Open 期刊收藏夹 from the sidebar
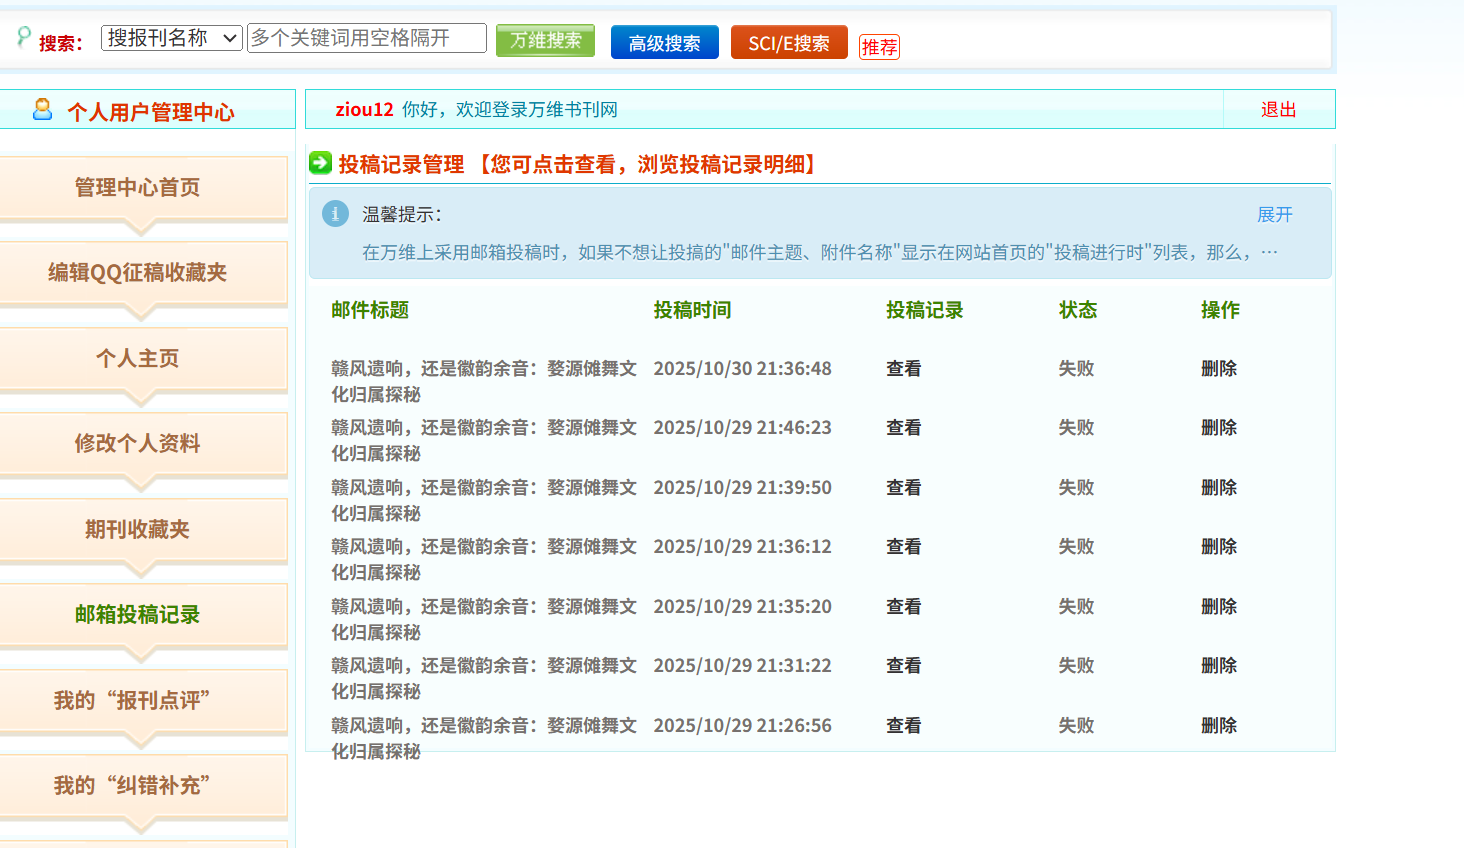This screenshot has width=1464, height=848. (x=138, y=529)
